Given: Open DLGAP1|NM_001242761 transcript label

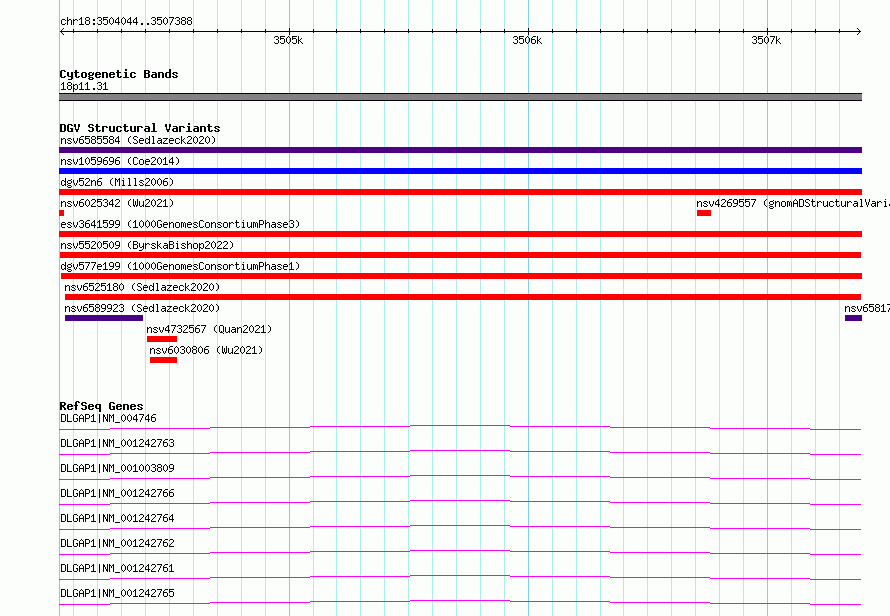Looking at the screenshot, I should [117, 568].
